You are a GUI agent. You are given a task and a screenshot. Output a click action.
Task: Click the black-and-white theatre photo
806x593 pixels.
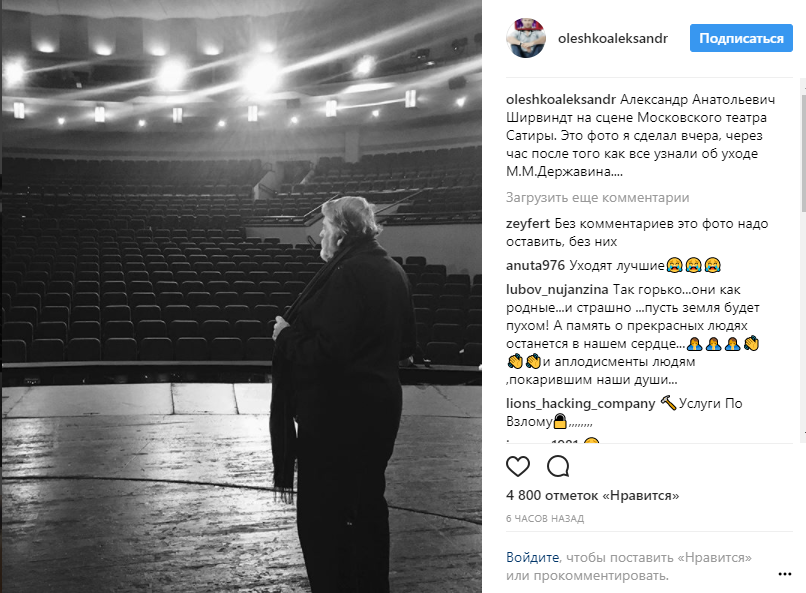click(242, 296)
